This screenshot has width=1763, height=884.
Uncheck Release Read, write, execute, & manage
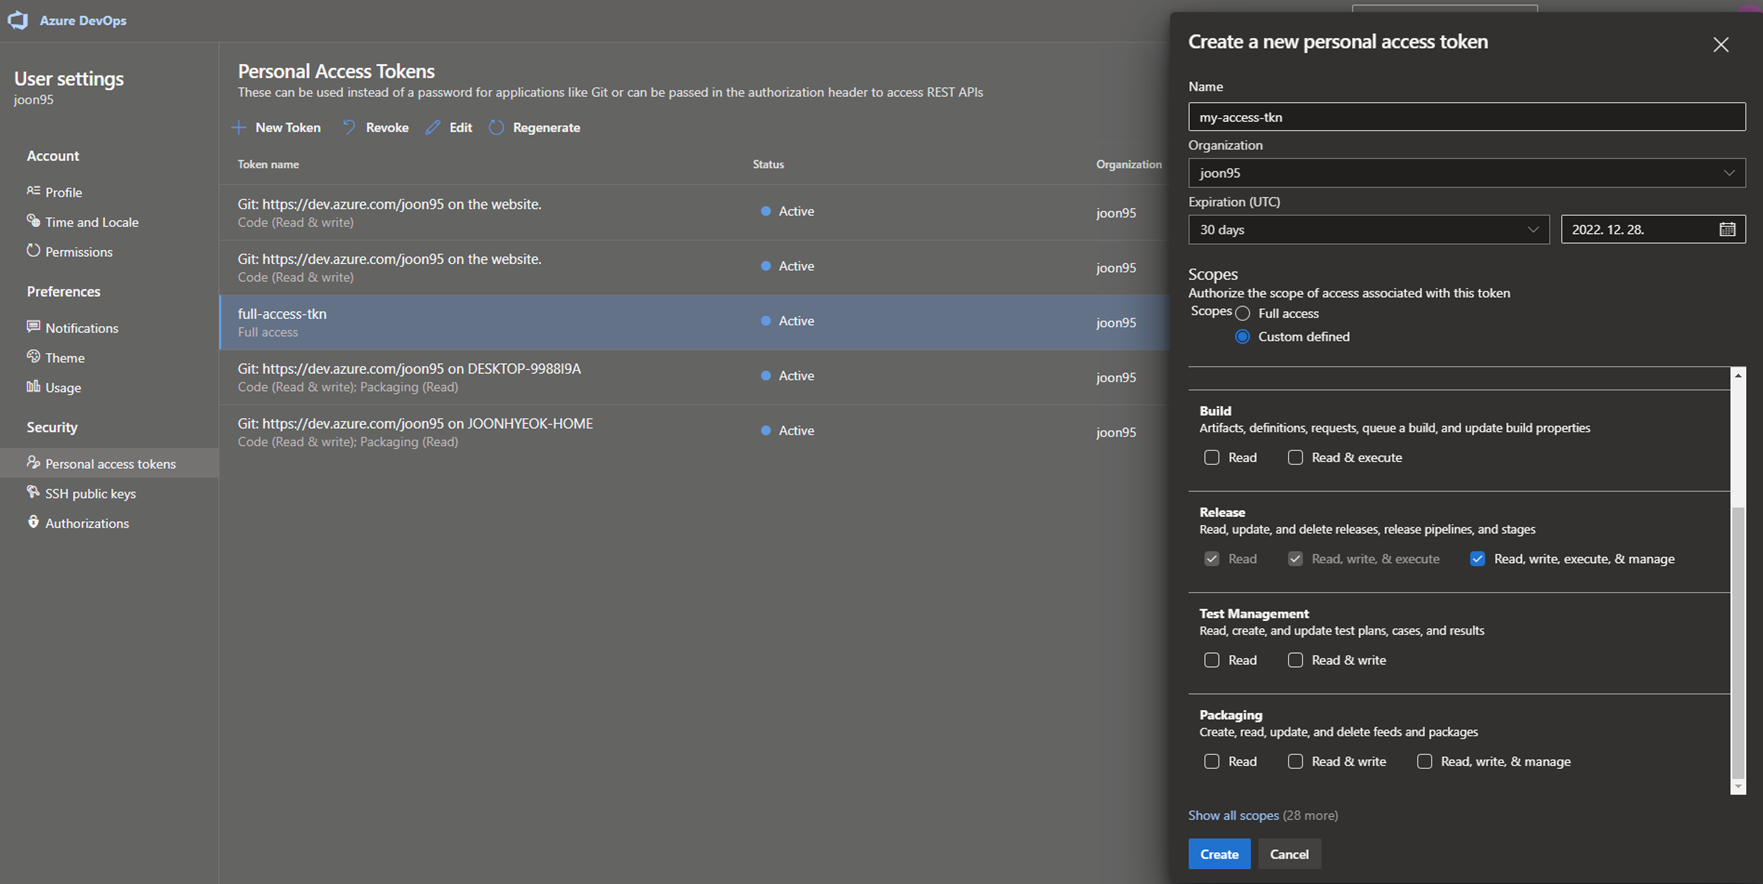click(1477, 559)
